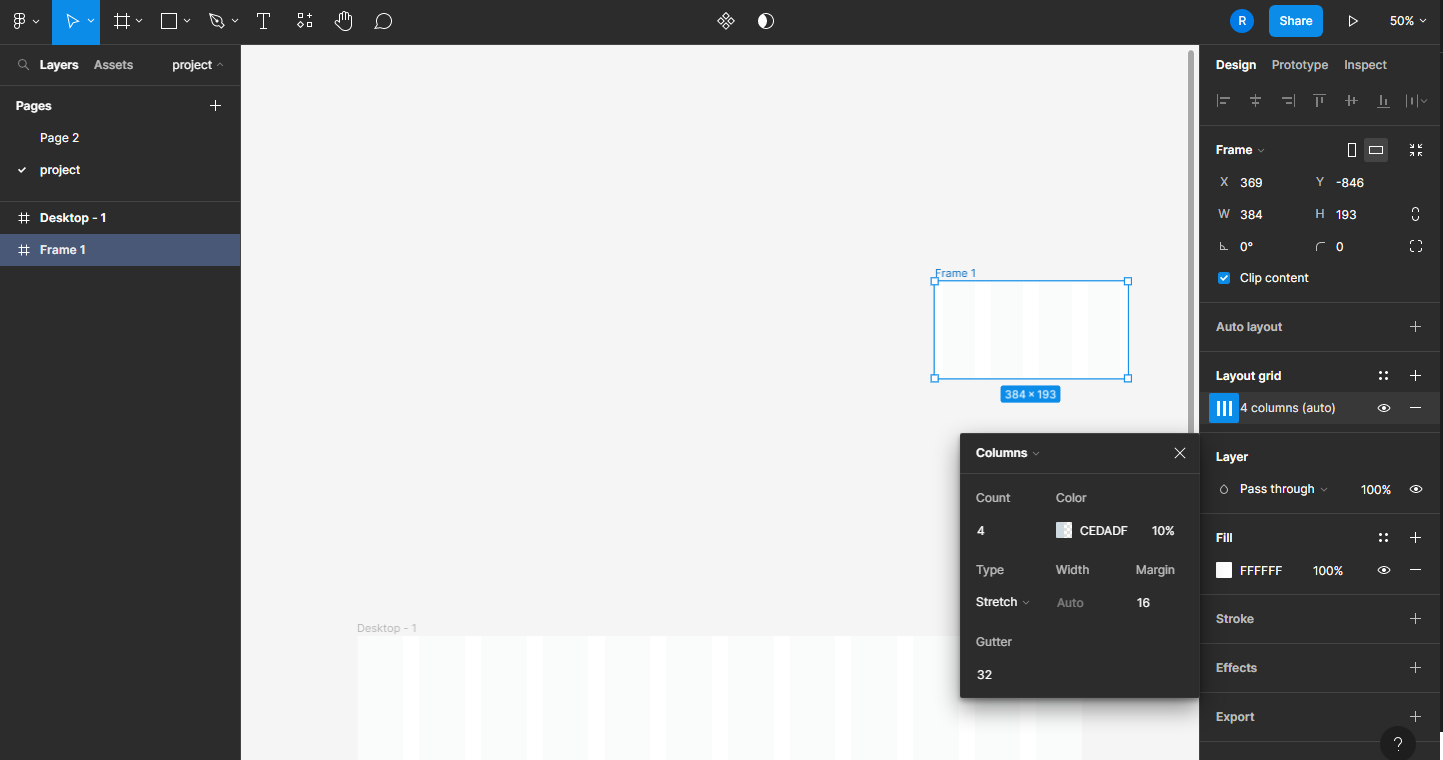Select the Desktop - 1 layer
This screenshot has height=760, width=1443.
73,218
